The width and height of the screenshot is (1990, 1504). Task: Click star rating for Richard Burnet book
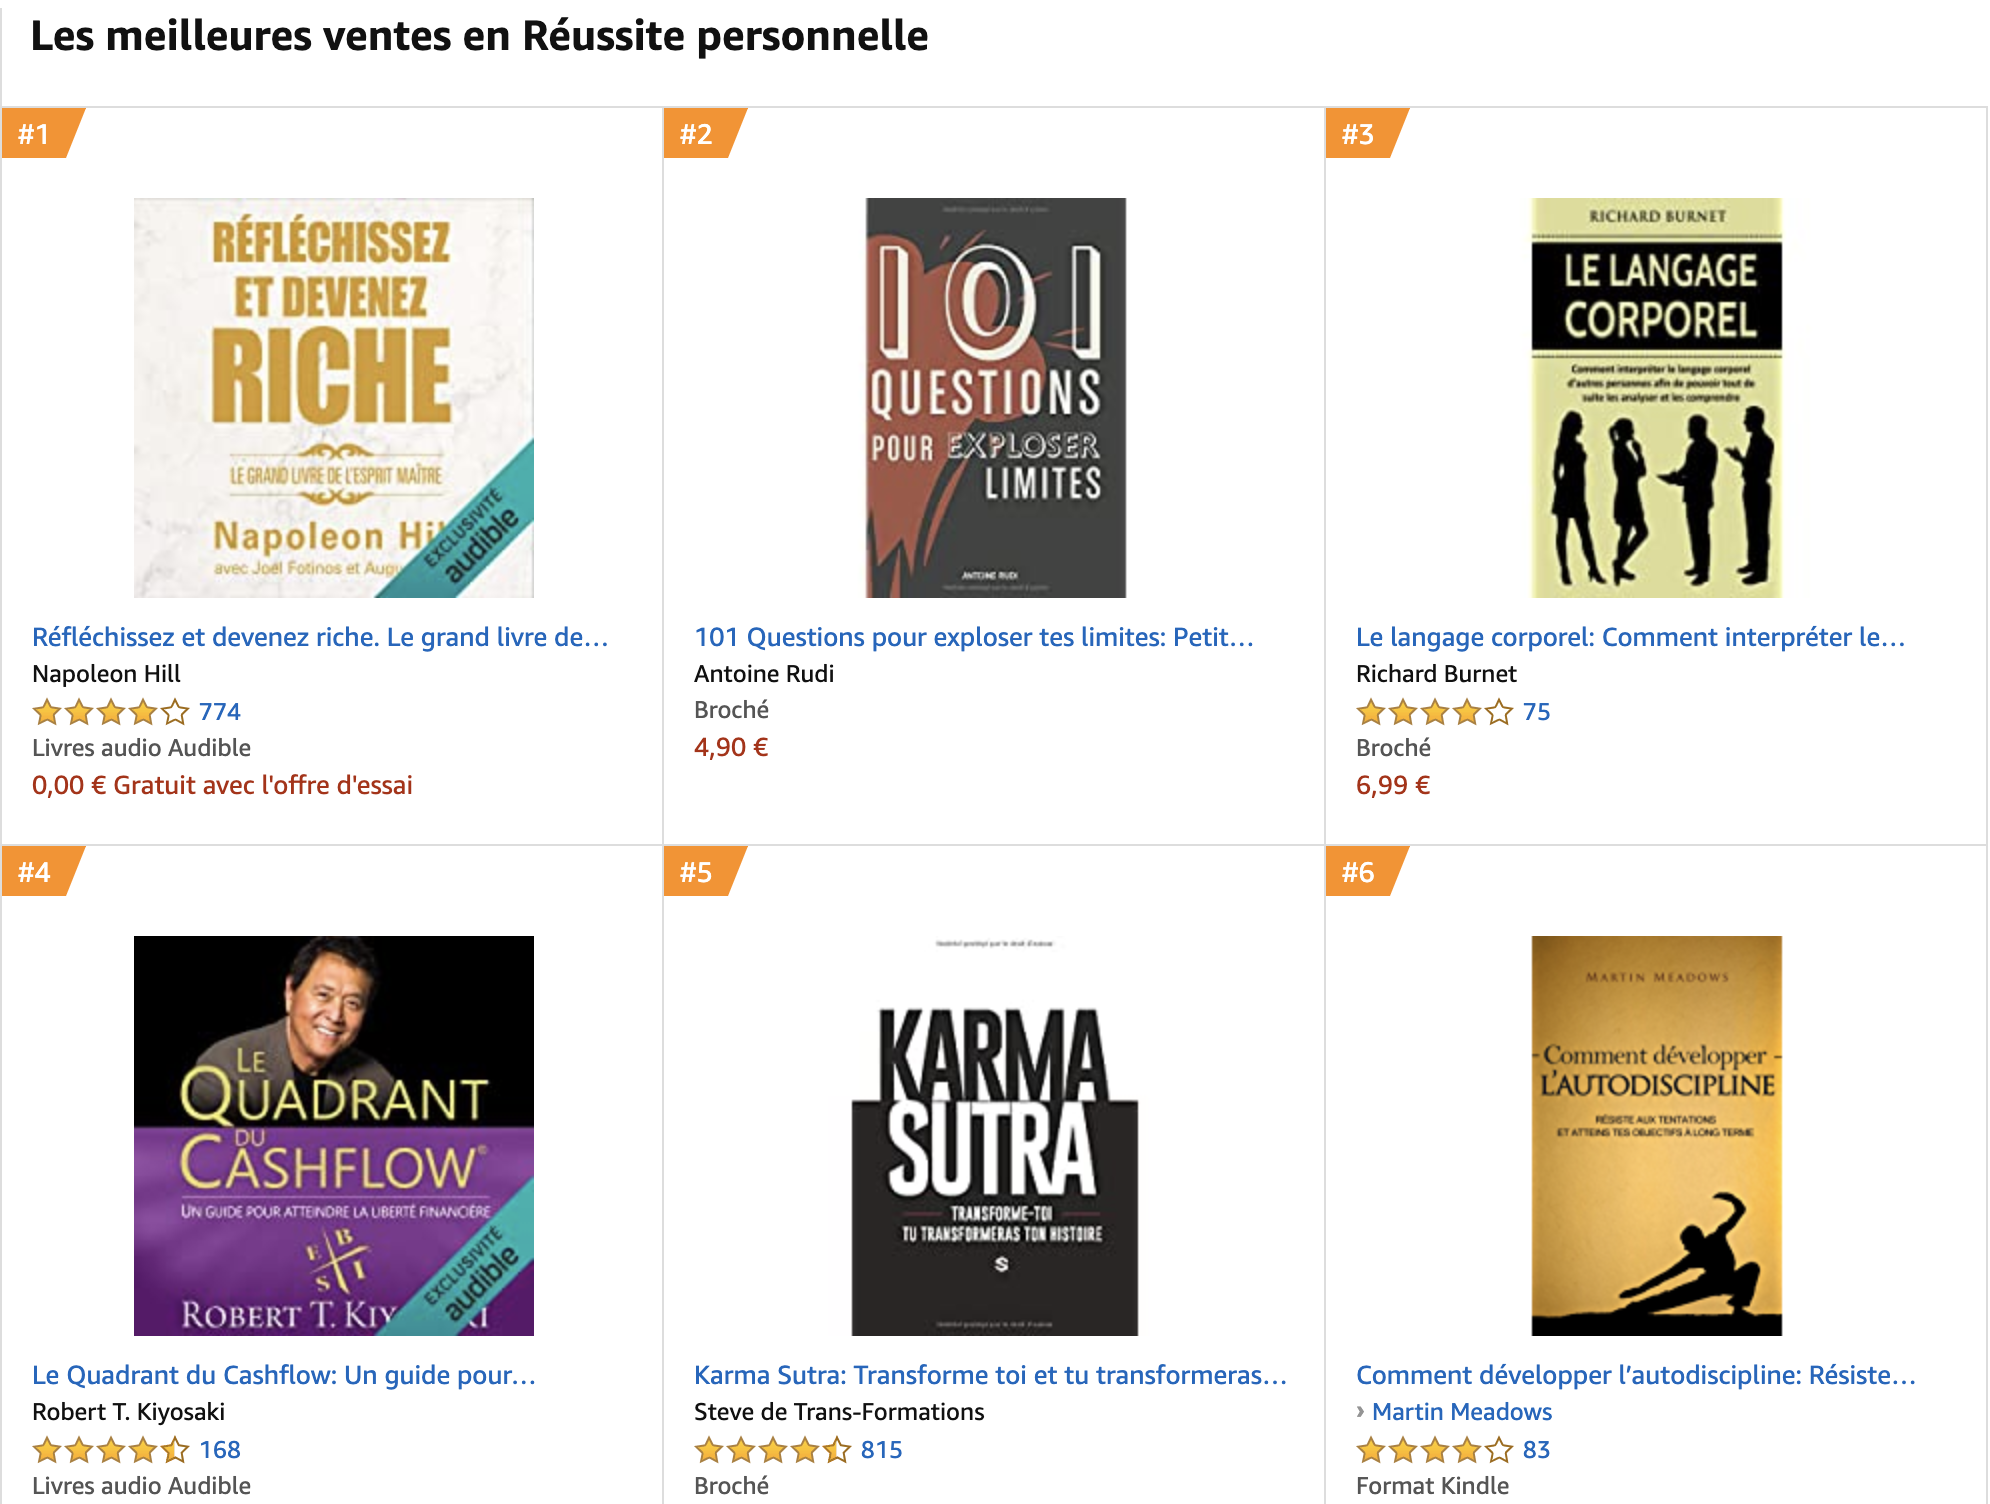1434,712
